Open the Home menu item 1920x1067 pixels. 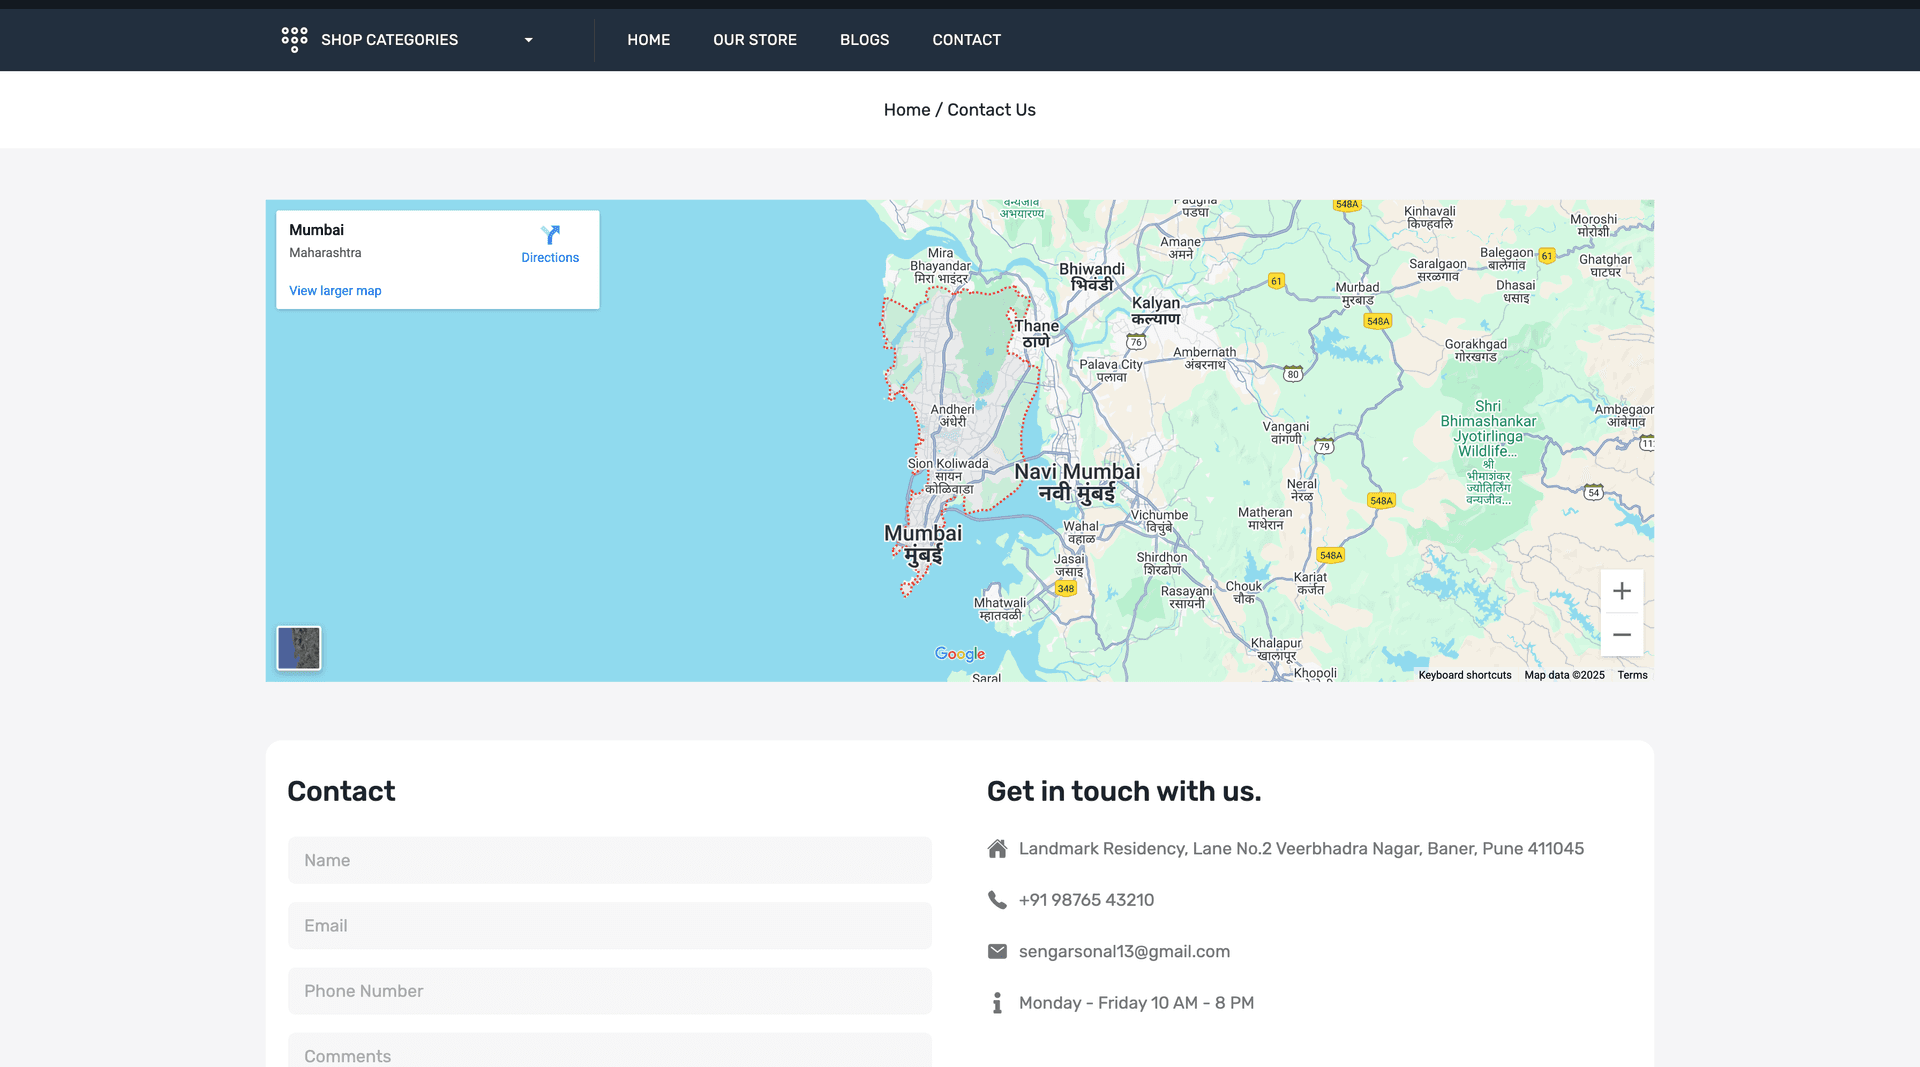[x=648, y=40]
